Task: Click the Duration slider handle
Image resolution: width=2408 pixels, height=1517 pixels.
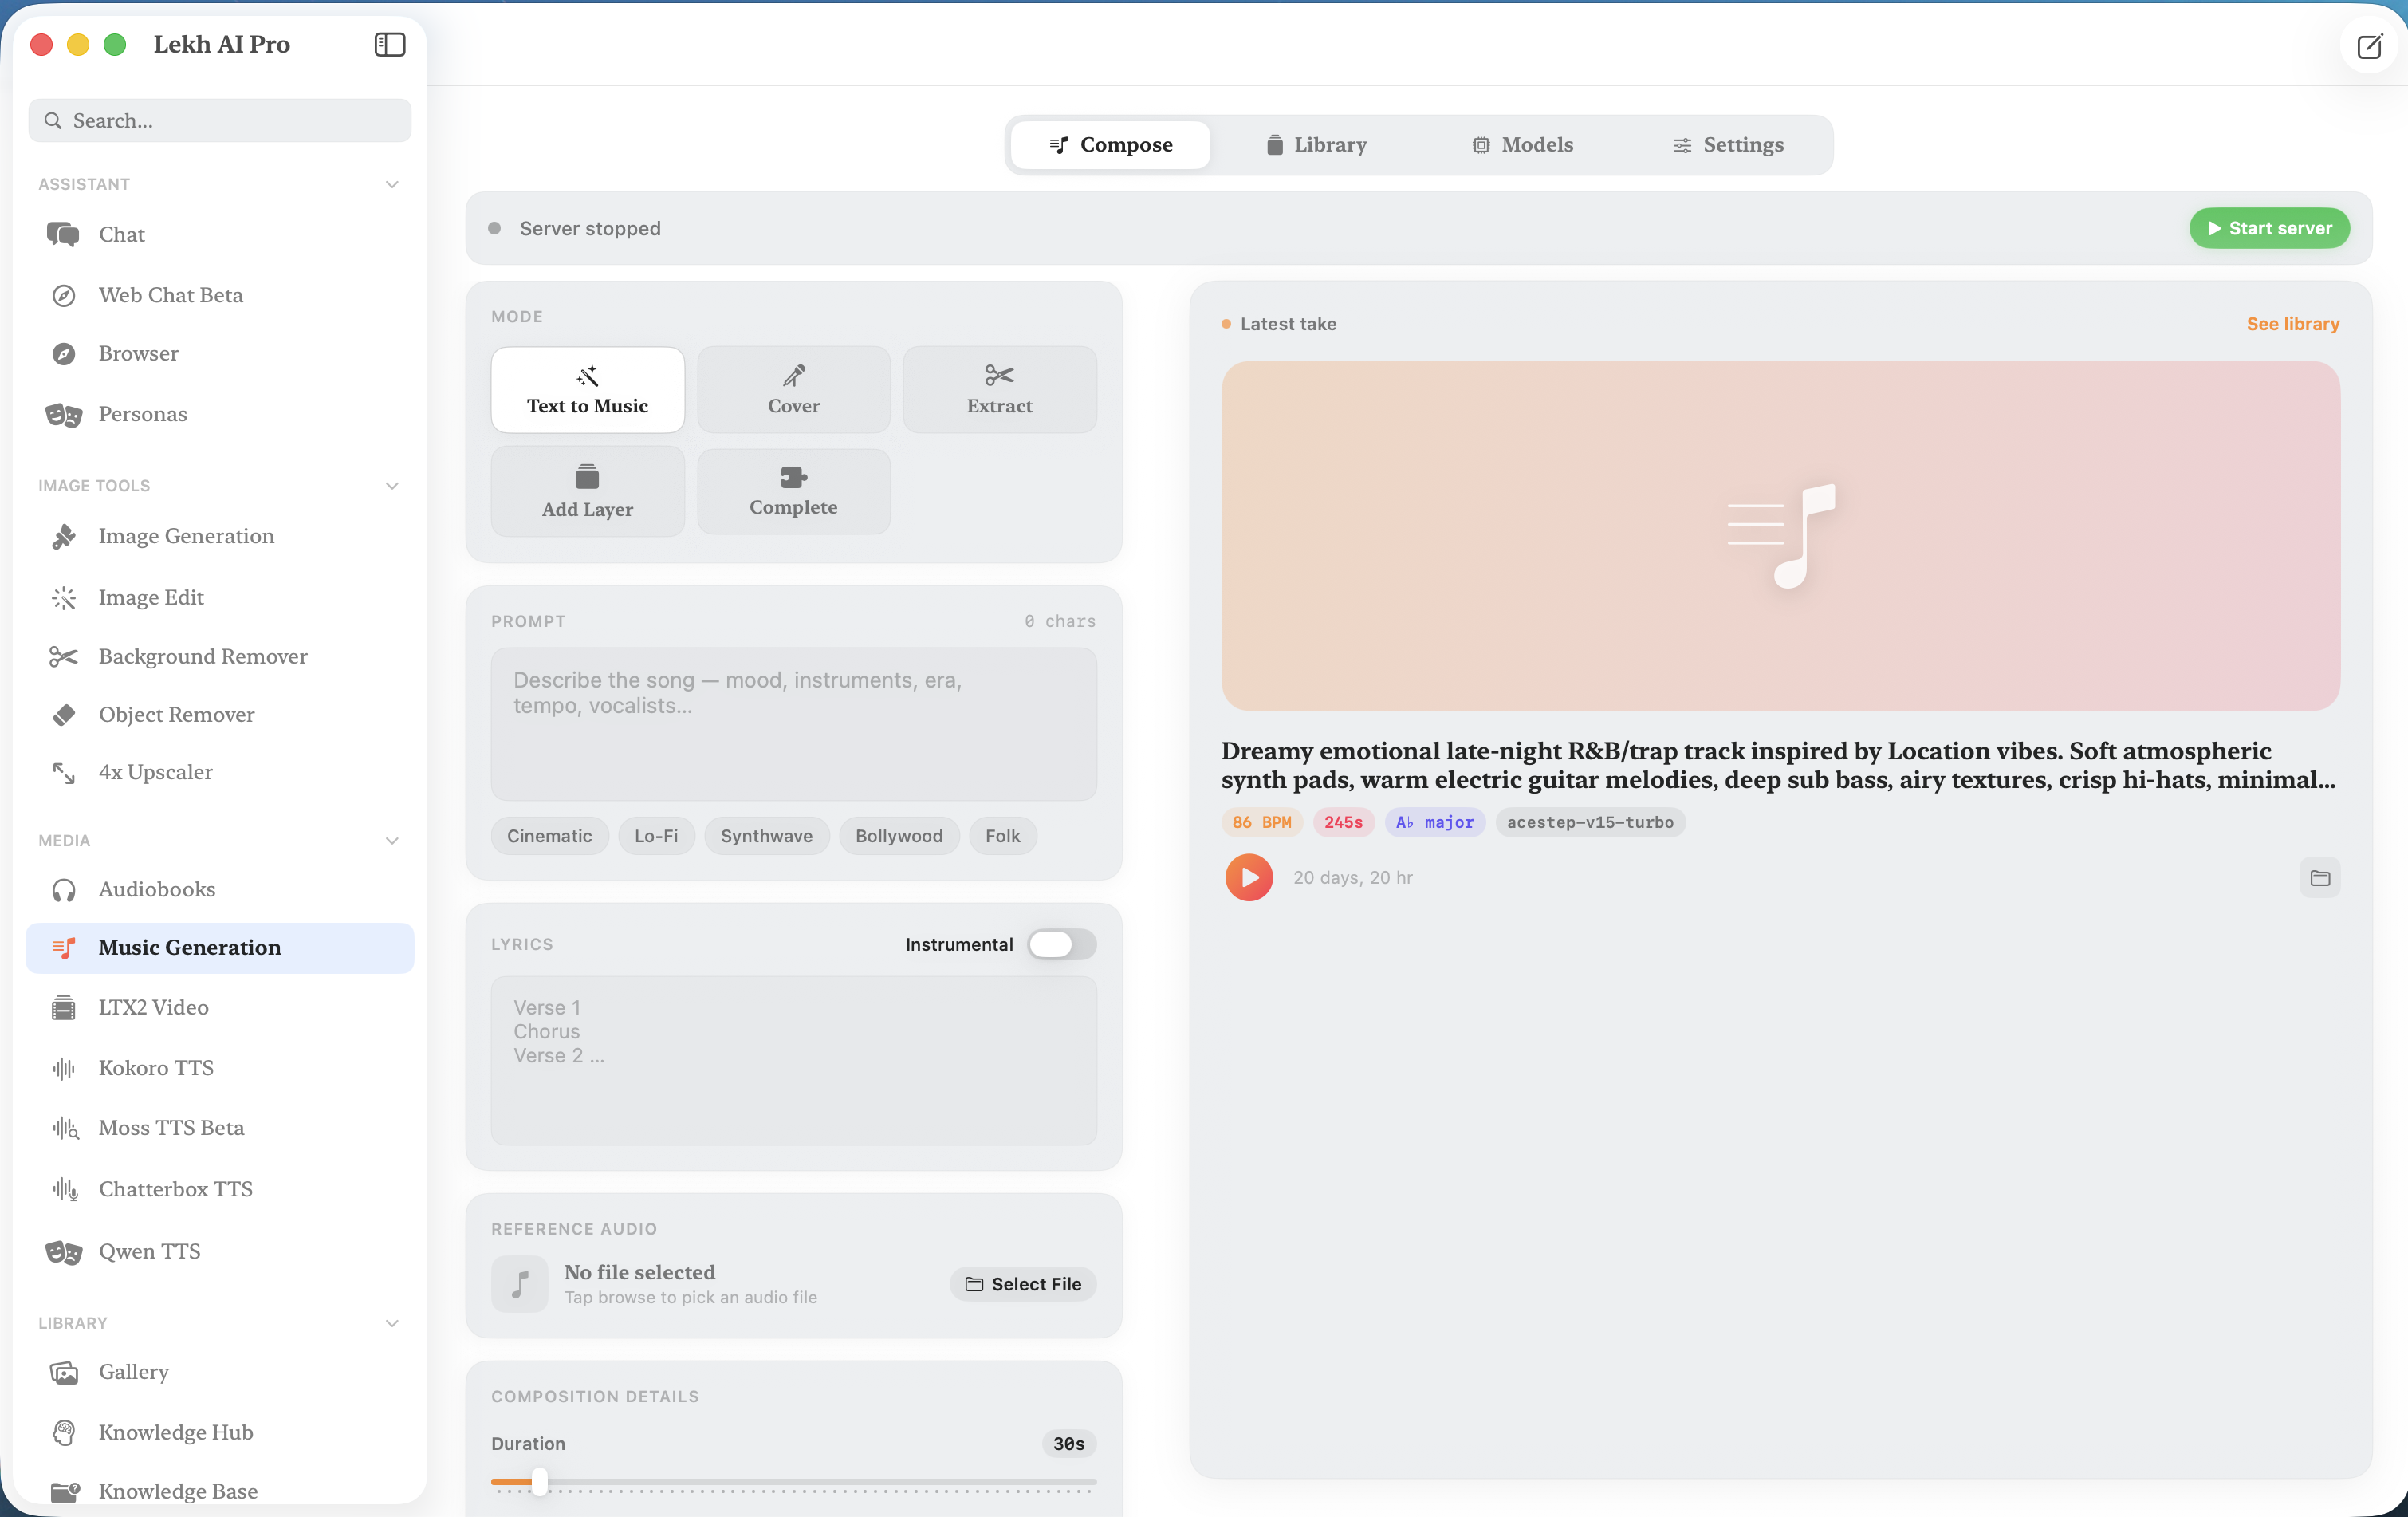Action: [x=540, y=1481]
